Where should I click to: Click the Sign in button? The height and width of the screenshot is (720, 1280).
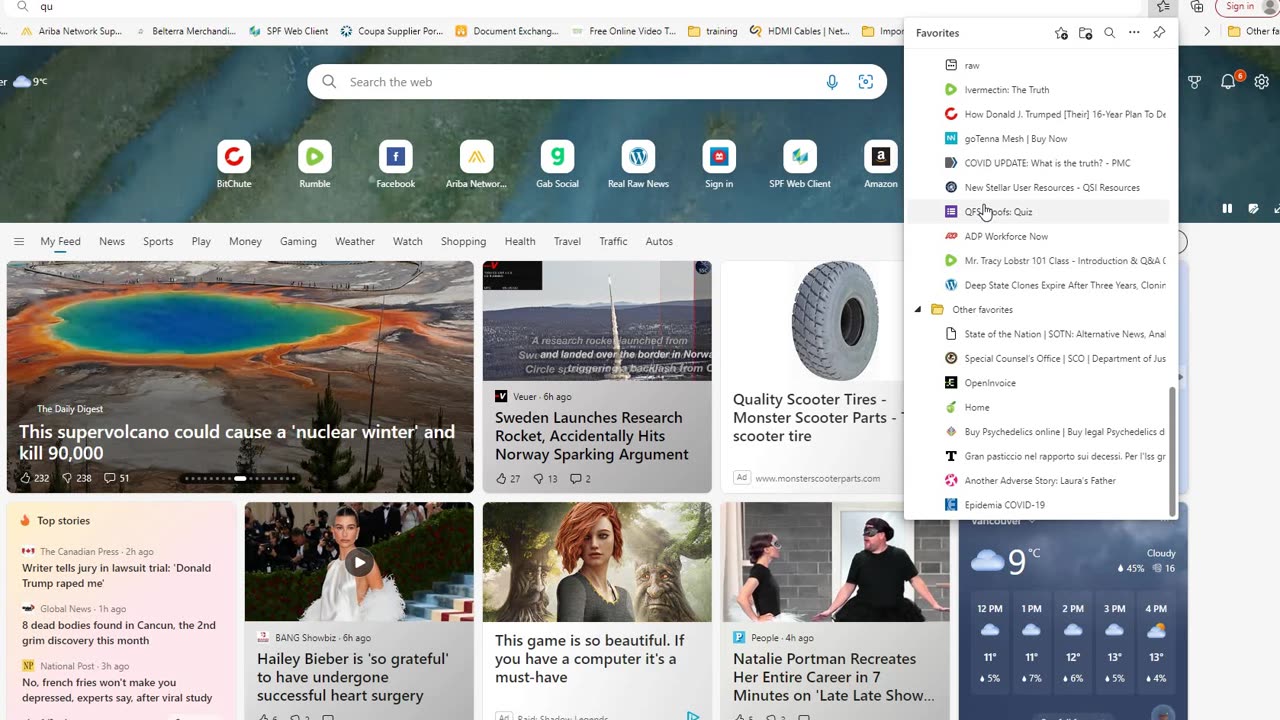coord(1248,6)
